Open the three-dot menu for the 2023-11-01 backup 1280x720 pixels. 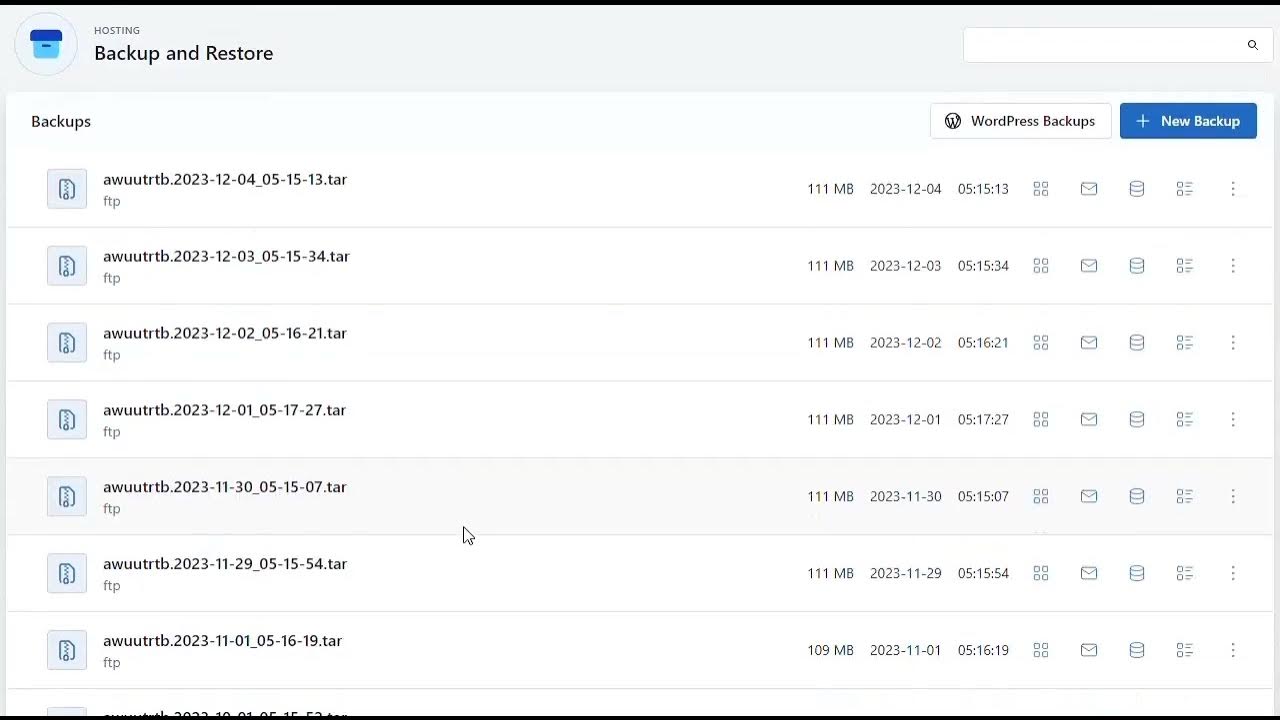click(x=1233, y=651)
